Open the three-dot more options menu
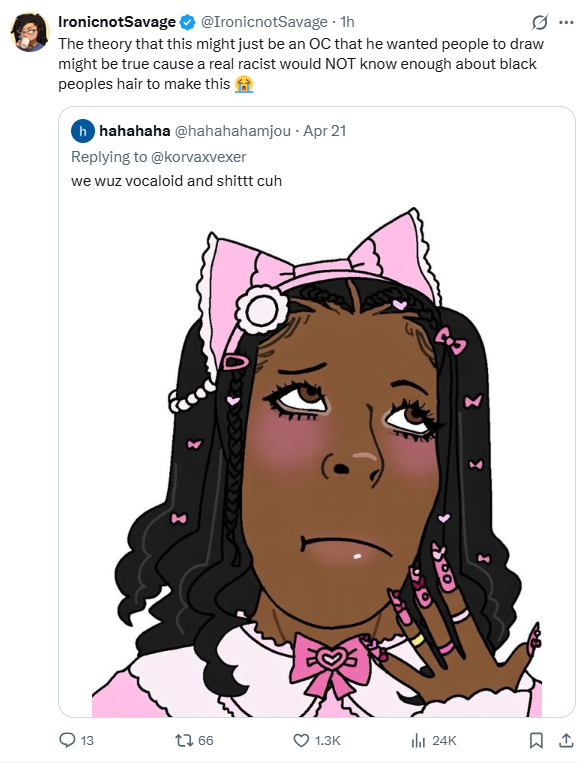The height and width of the screenshot is (763, 579). tap(566, 22)
